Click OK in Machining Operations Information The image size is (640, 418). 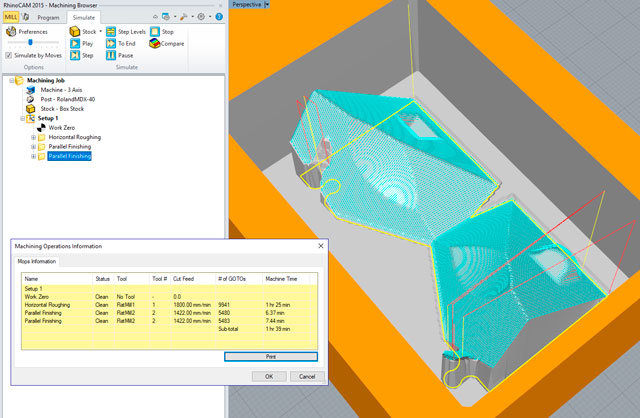[269, 376]
